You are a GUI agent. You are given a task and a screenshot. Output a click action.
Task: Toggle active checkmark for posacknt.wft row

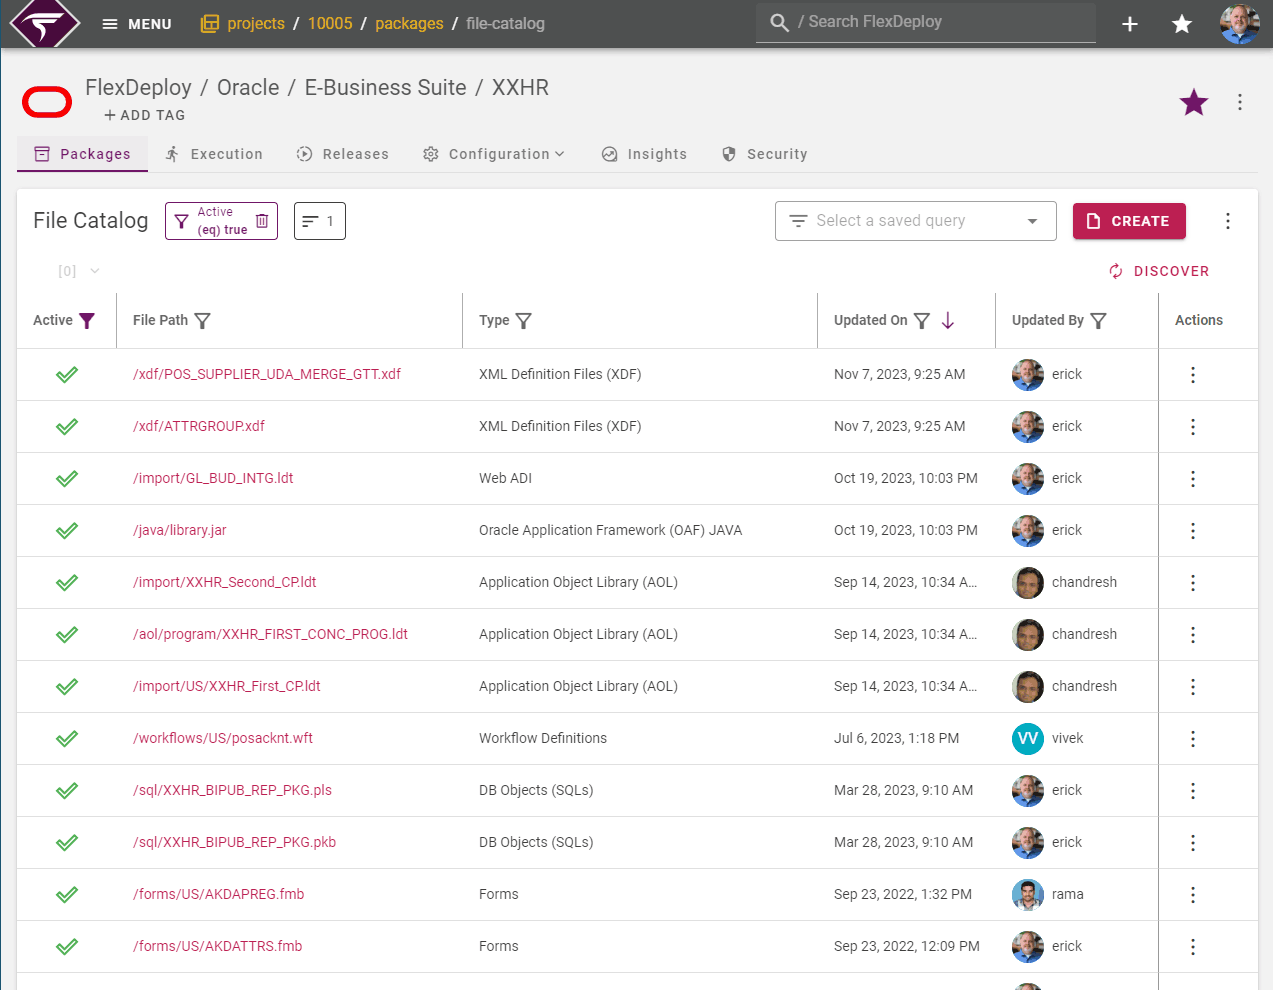click(67, 739)
